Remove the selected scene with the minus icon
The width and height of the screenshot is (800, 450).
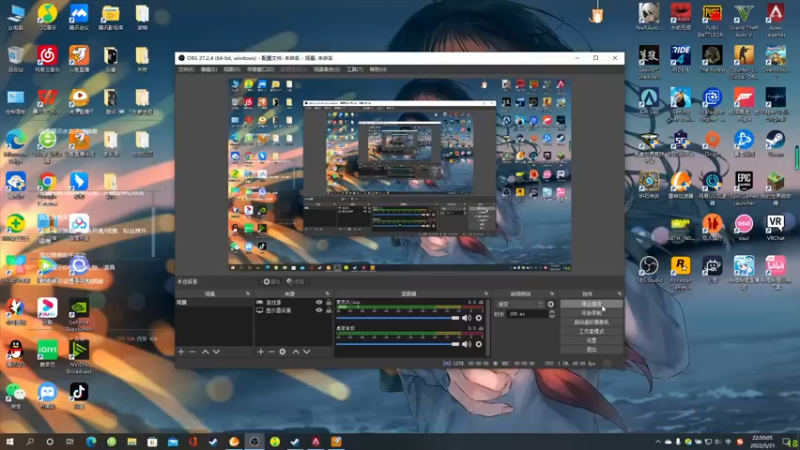coord(192,352)
